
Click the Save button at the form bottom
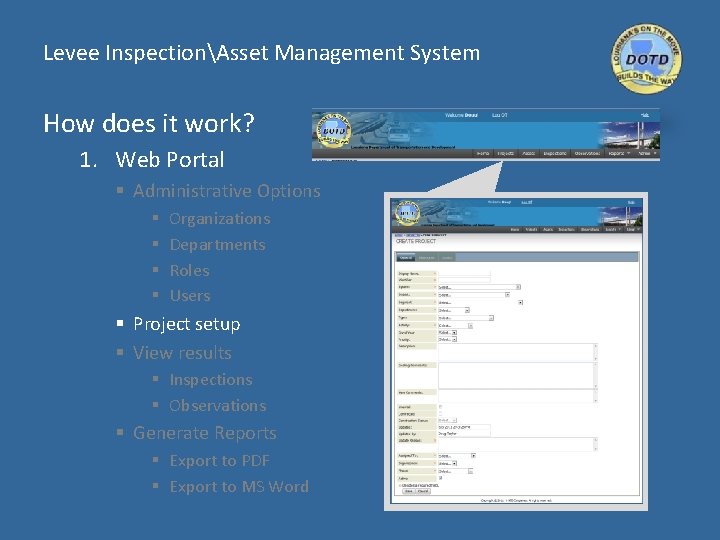pyautogui.click(x=409, y=491)
